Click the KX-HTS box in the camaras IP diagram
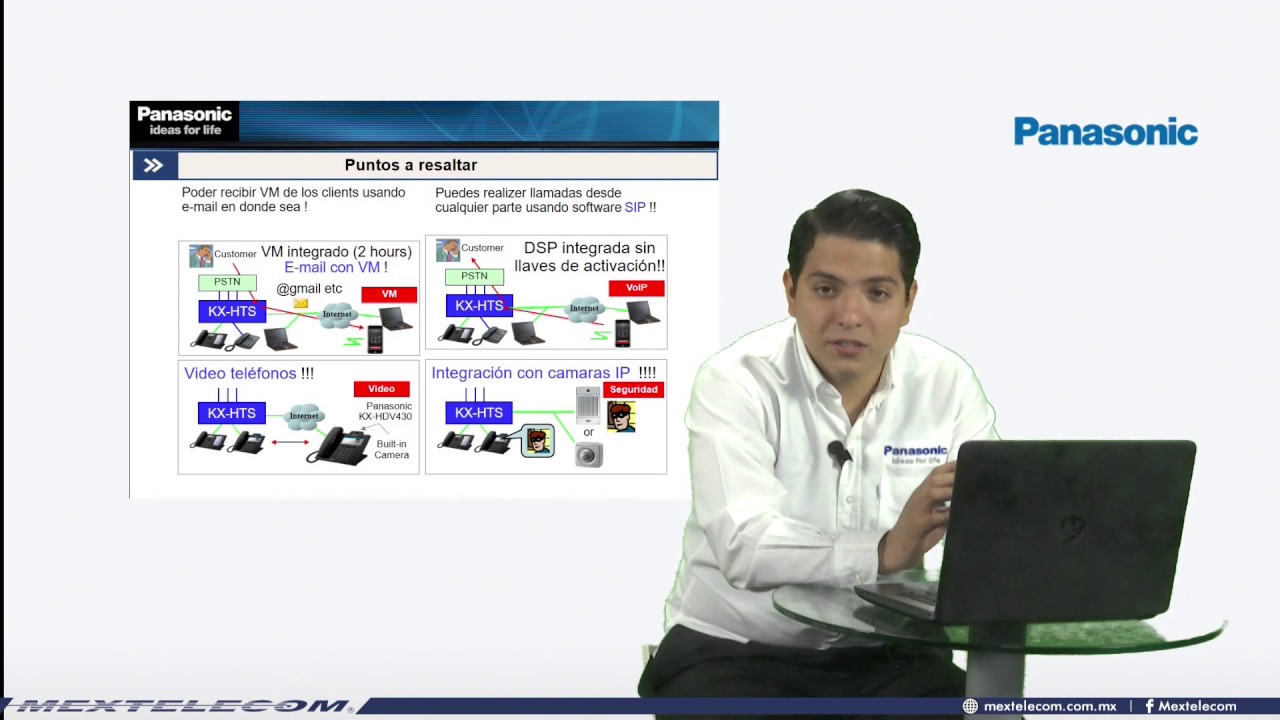Image resolution: width=1280 pixels, height=720 pixels. pyautogui.click(x=479, y=412)
